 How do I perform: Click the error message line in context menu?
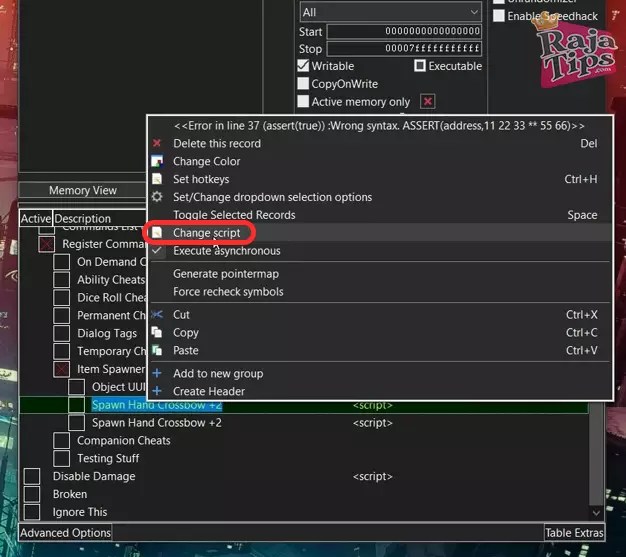pos(379,125)
